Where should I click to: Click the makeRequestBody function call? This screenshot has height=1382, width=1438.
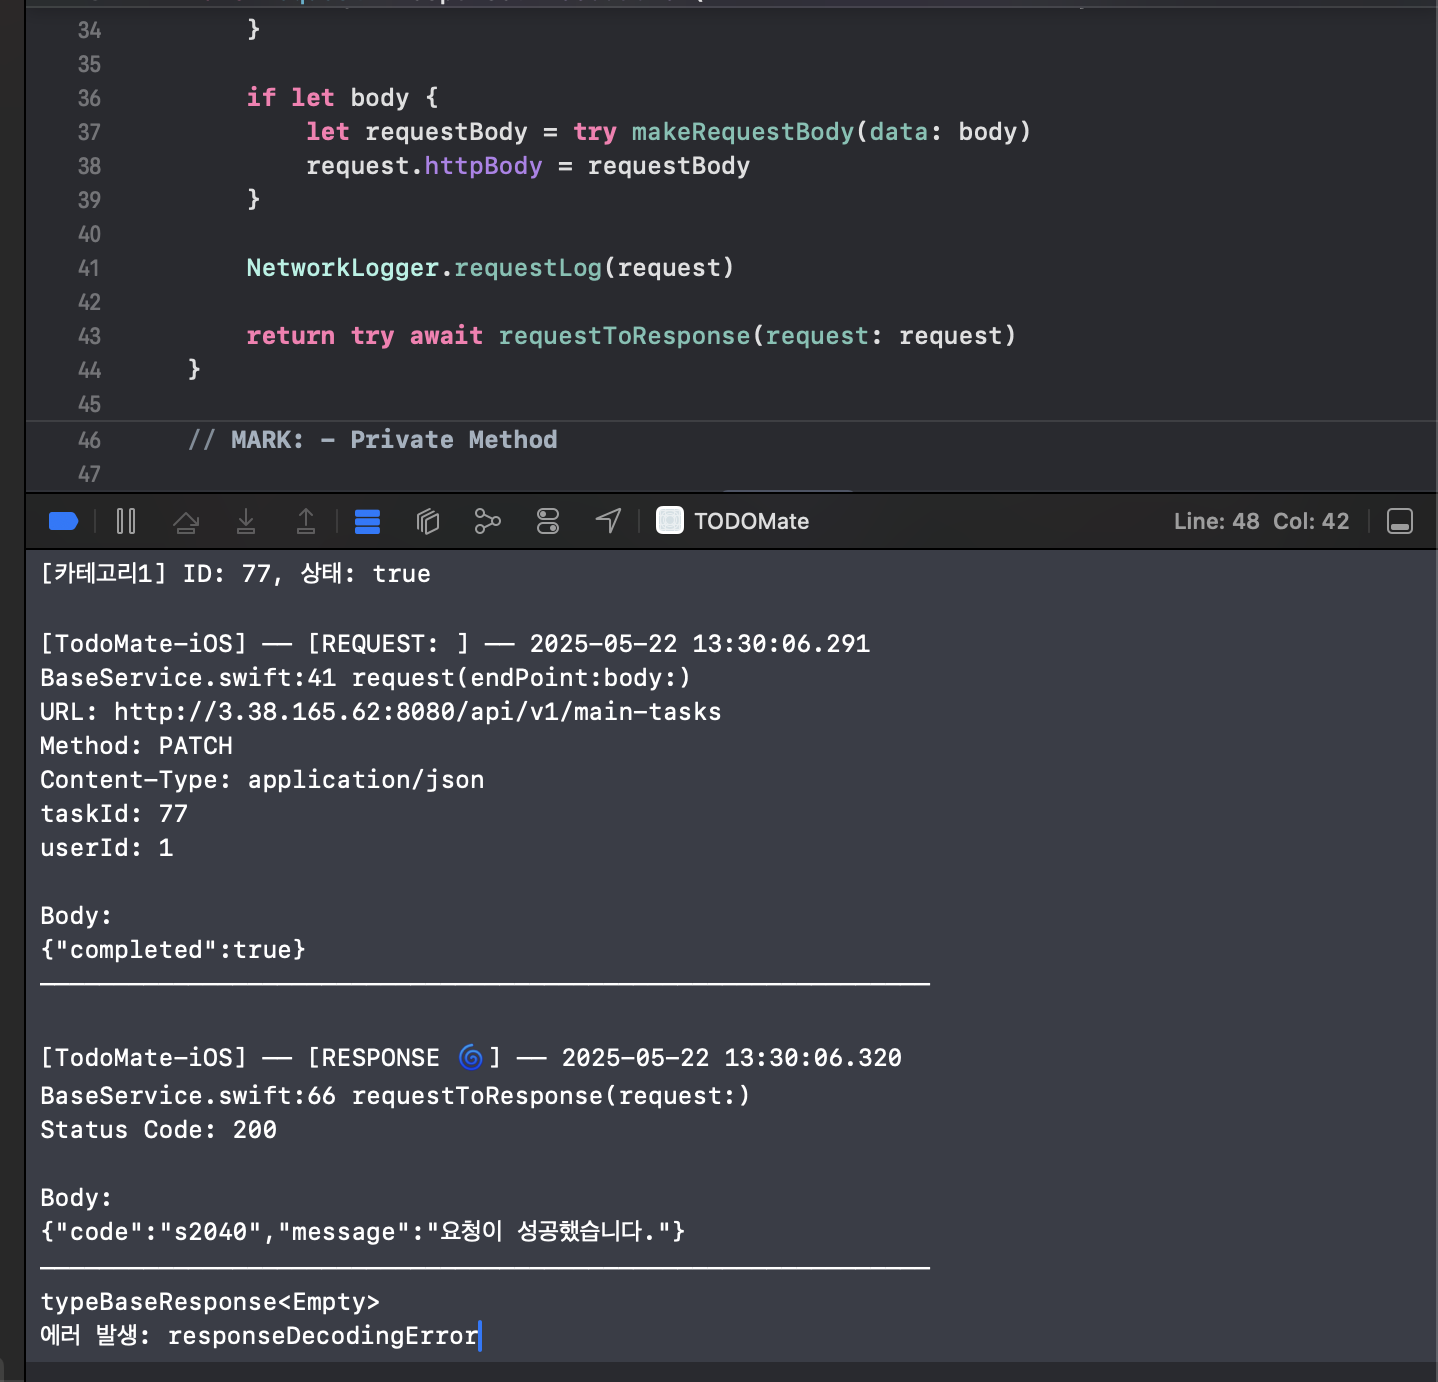[743, 132]
